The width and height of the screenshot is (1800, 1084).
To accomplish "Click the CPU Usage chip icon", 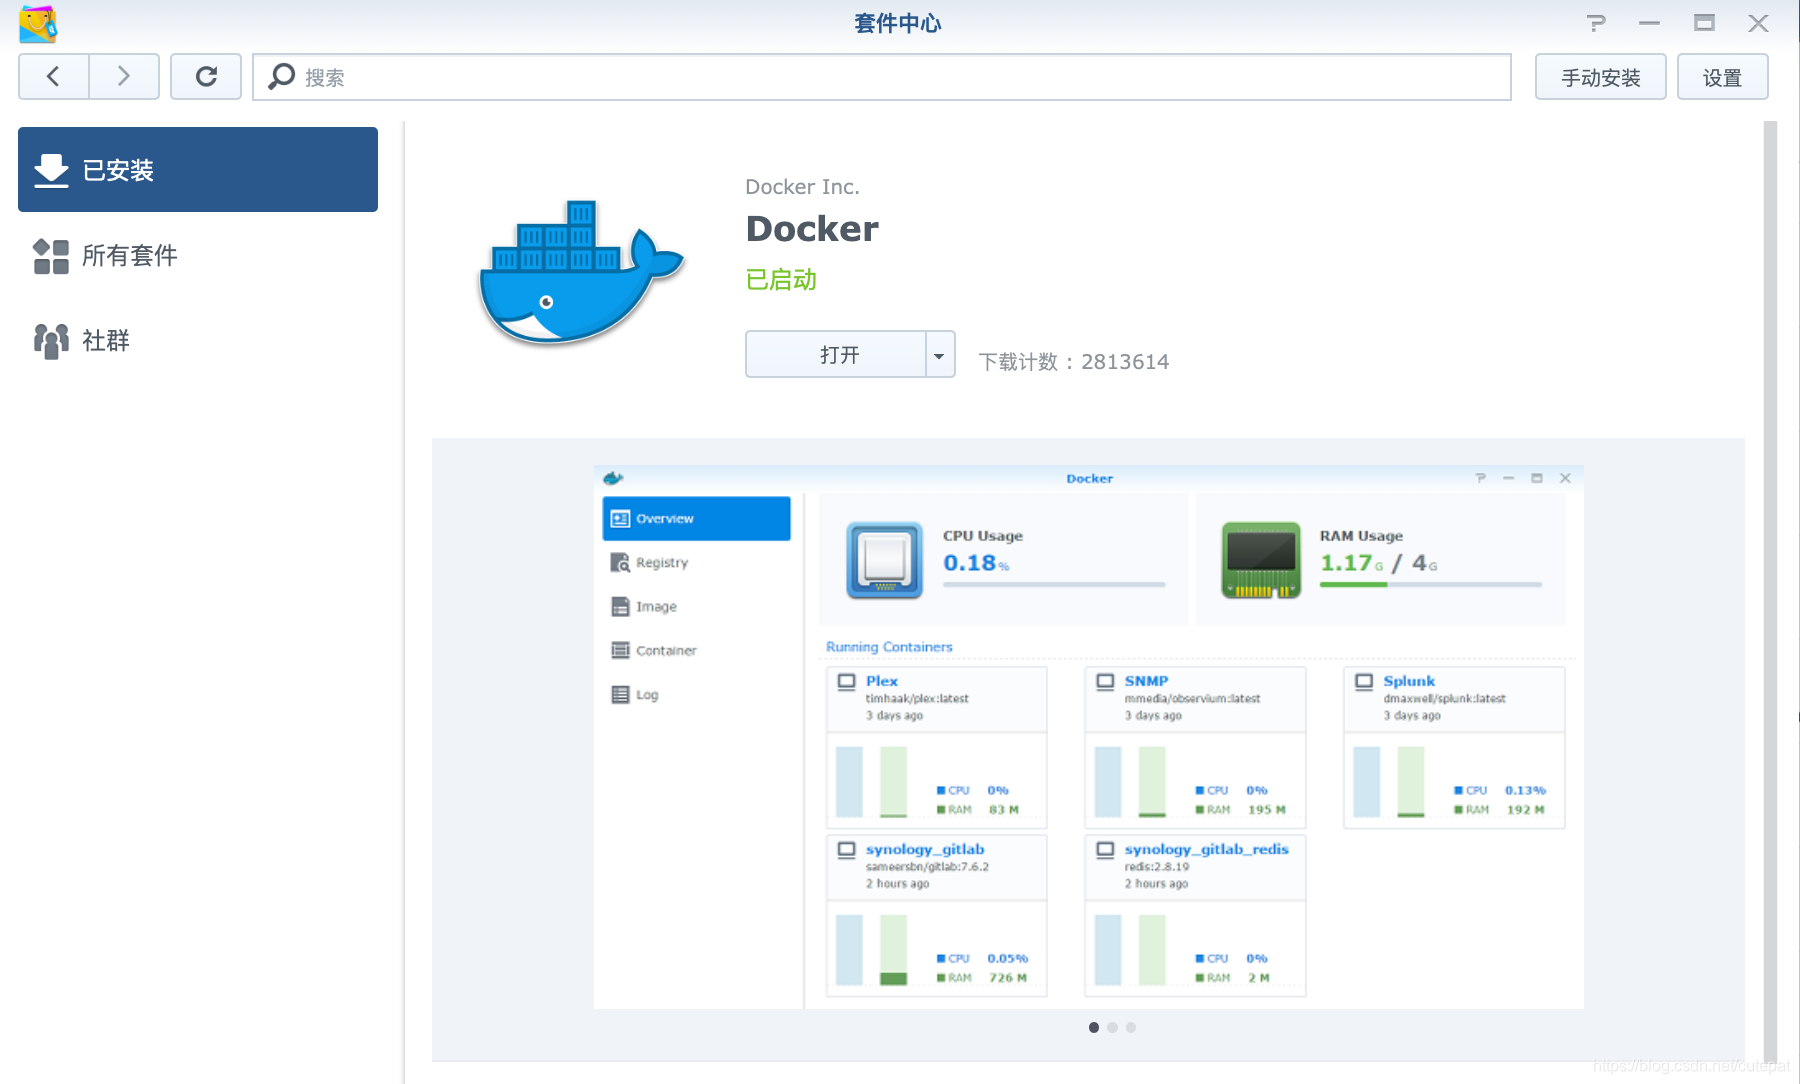I will pos(884,560).
